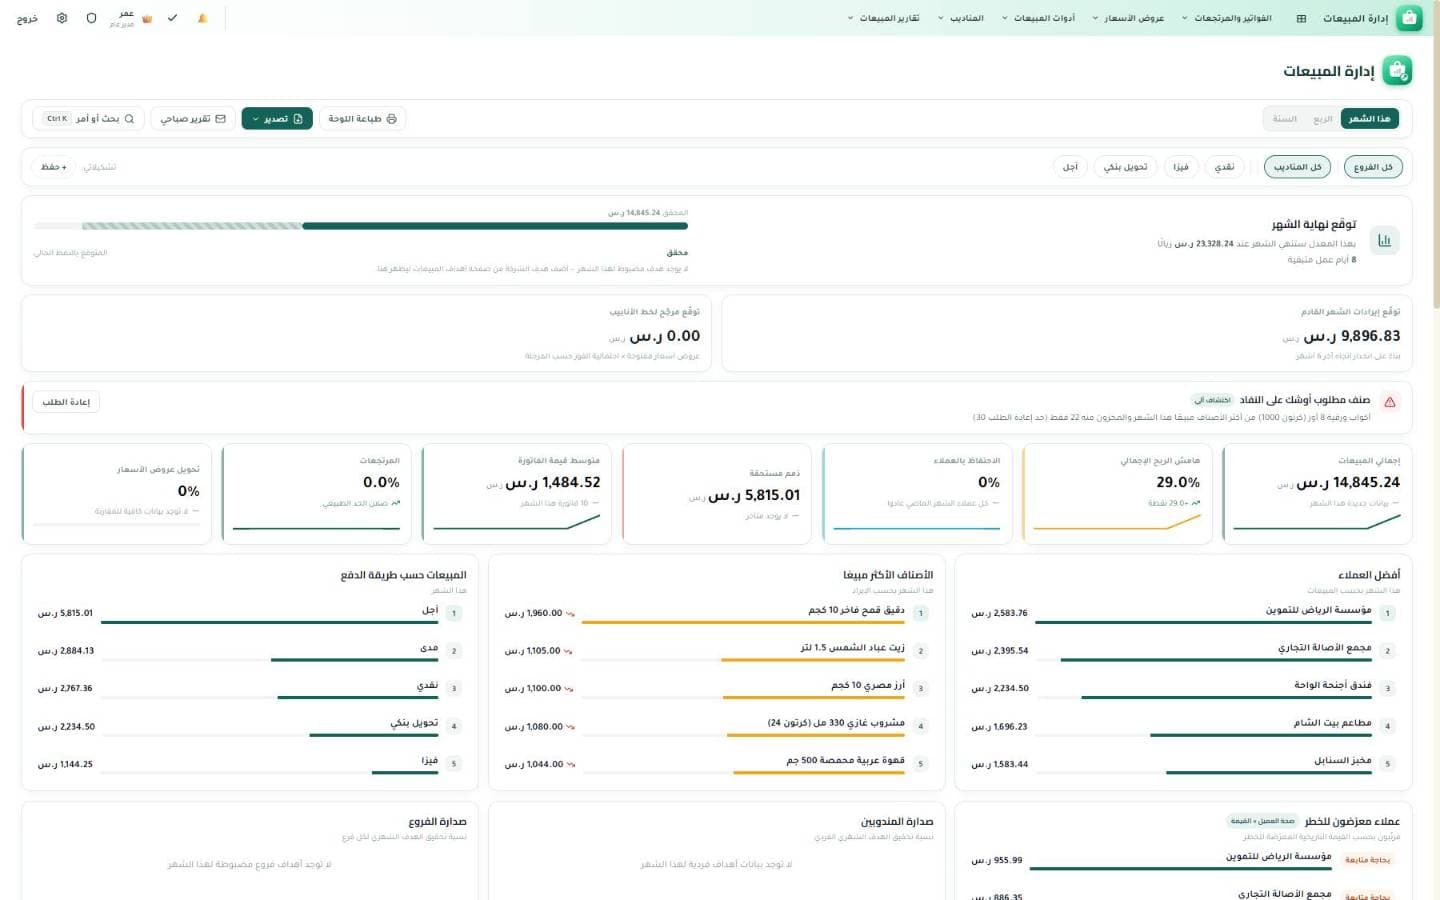Click the bar chart icon in توقع نهاية الشهر card
The image size is (1440, 900).
click(x=1384, y=240)
